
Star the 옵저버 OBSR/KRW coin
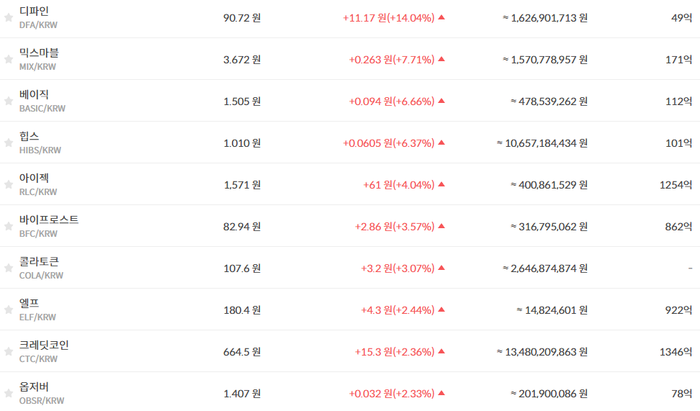(x=8, y=393)
